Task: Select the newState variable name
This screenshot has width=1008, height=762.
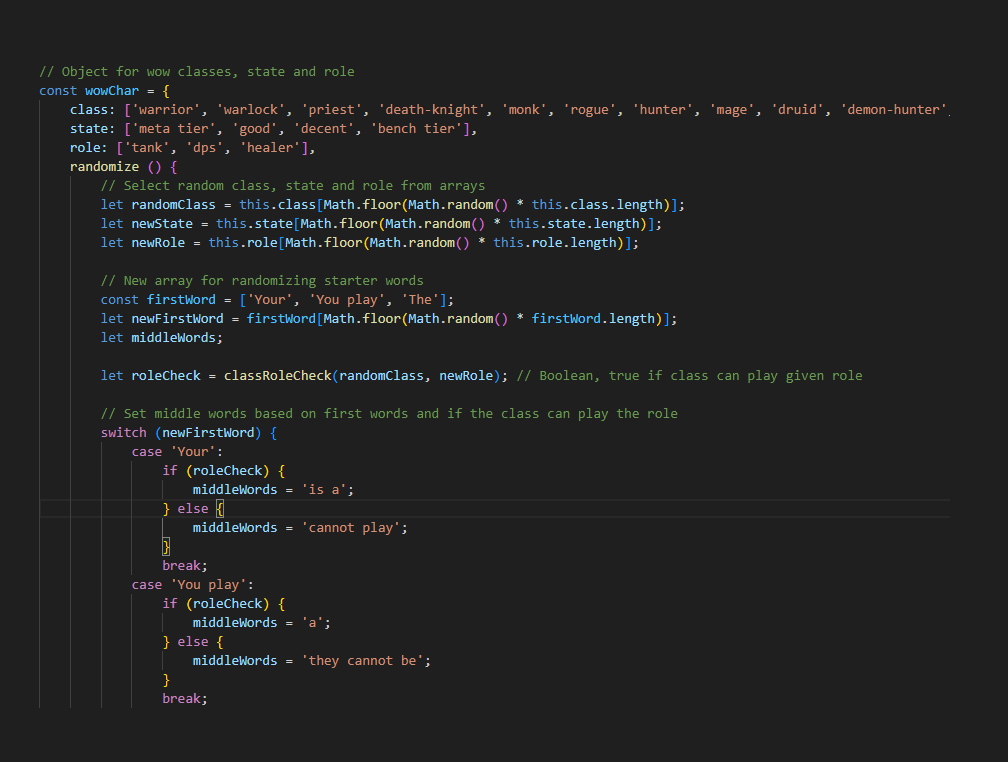Action: coord(162,223)
